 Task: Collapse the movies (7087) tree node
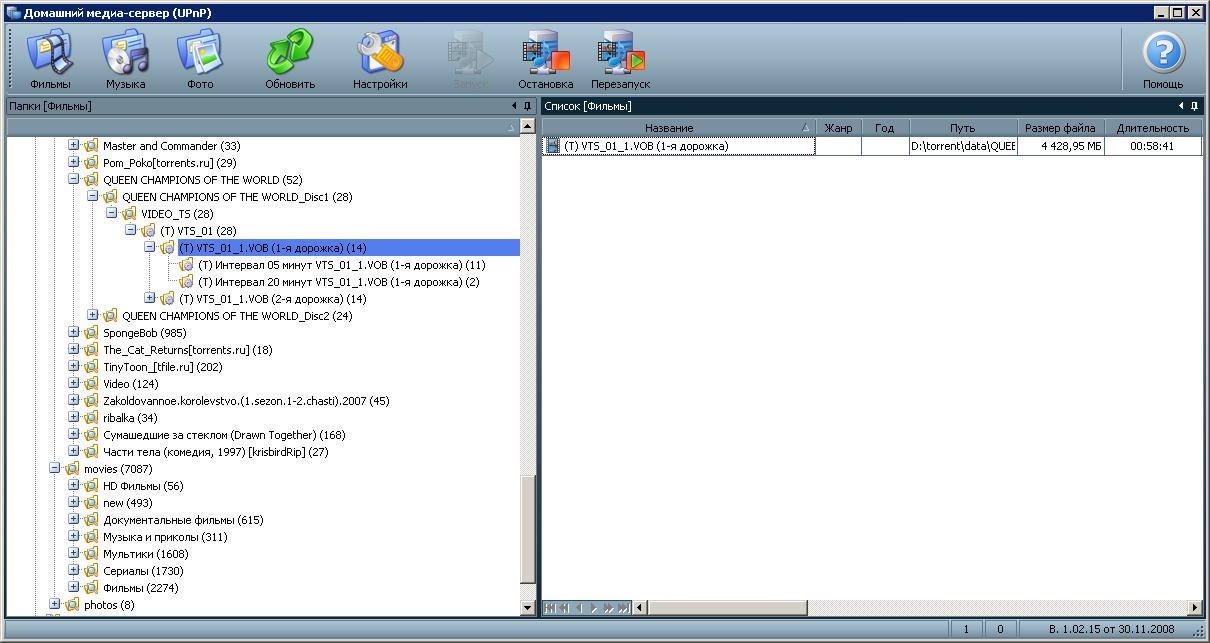(x=55, y=469)
